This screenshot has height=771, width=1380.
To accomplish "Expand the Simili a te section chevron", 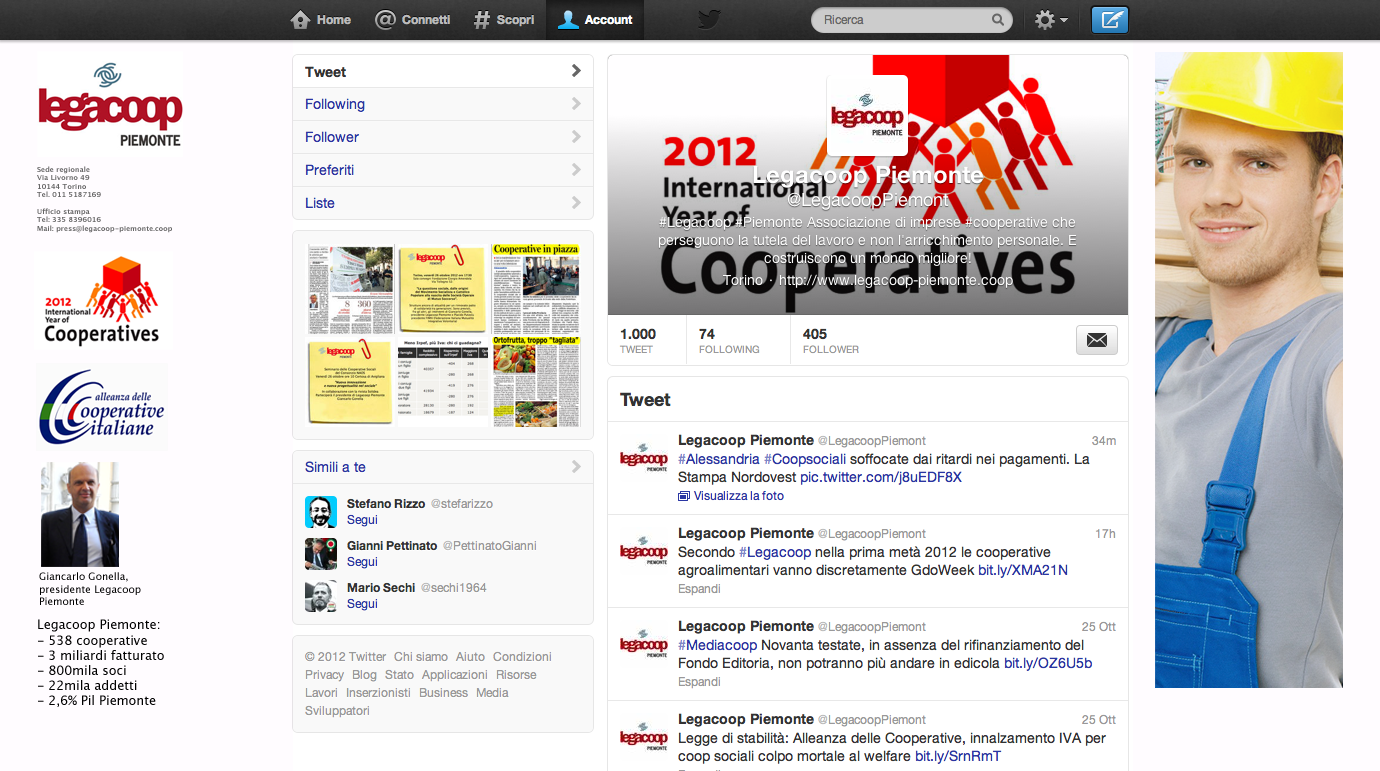I will click(576, 467).
